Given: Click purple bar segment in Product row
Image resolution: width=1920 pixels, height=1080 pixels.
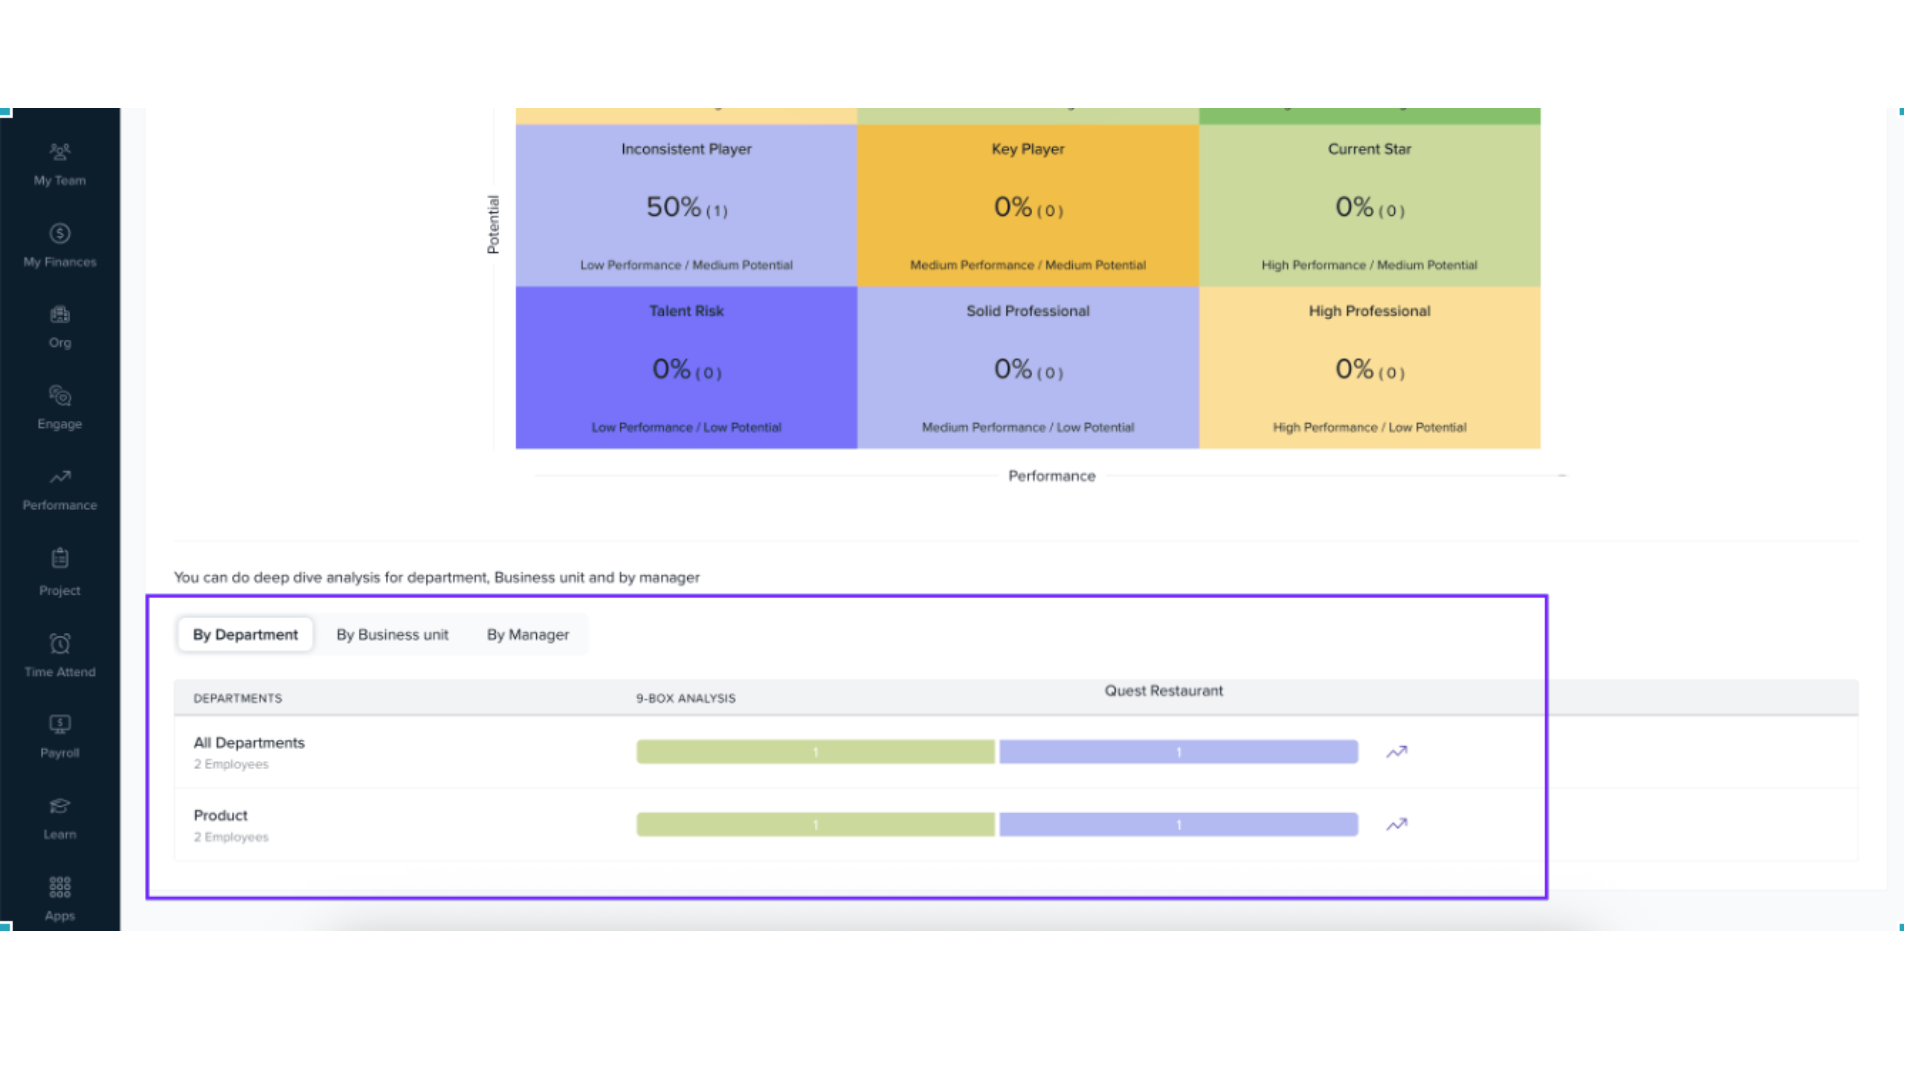Looking at the screenshot, I should pyautogui.click(x=1178, y=825).
